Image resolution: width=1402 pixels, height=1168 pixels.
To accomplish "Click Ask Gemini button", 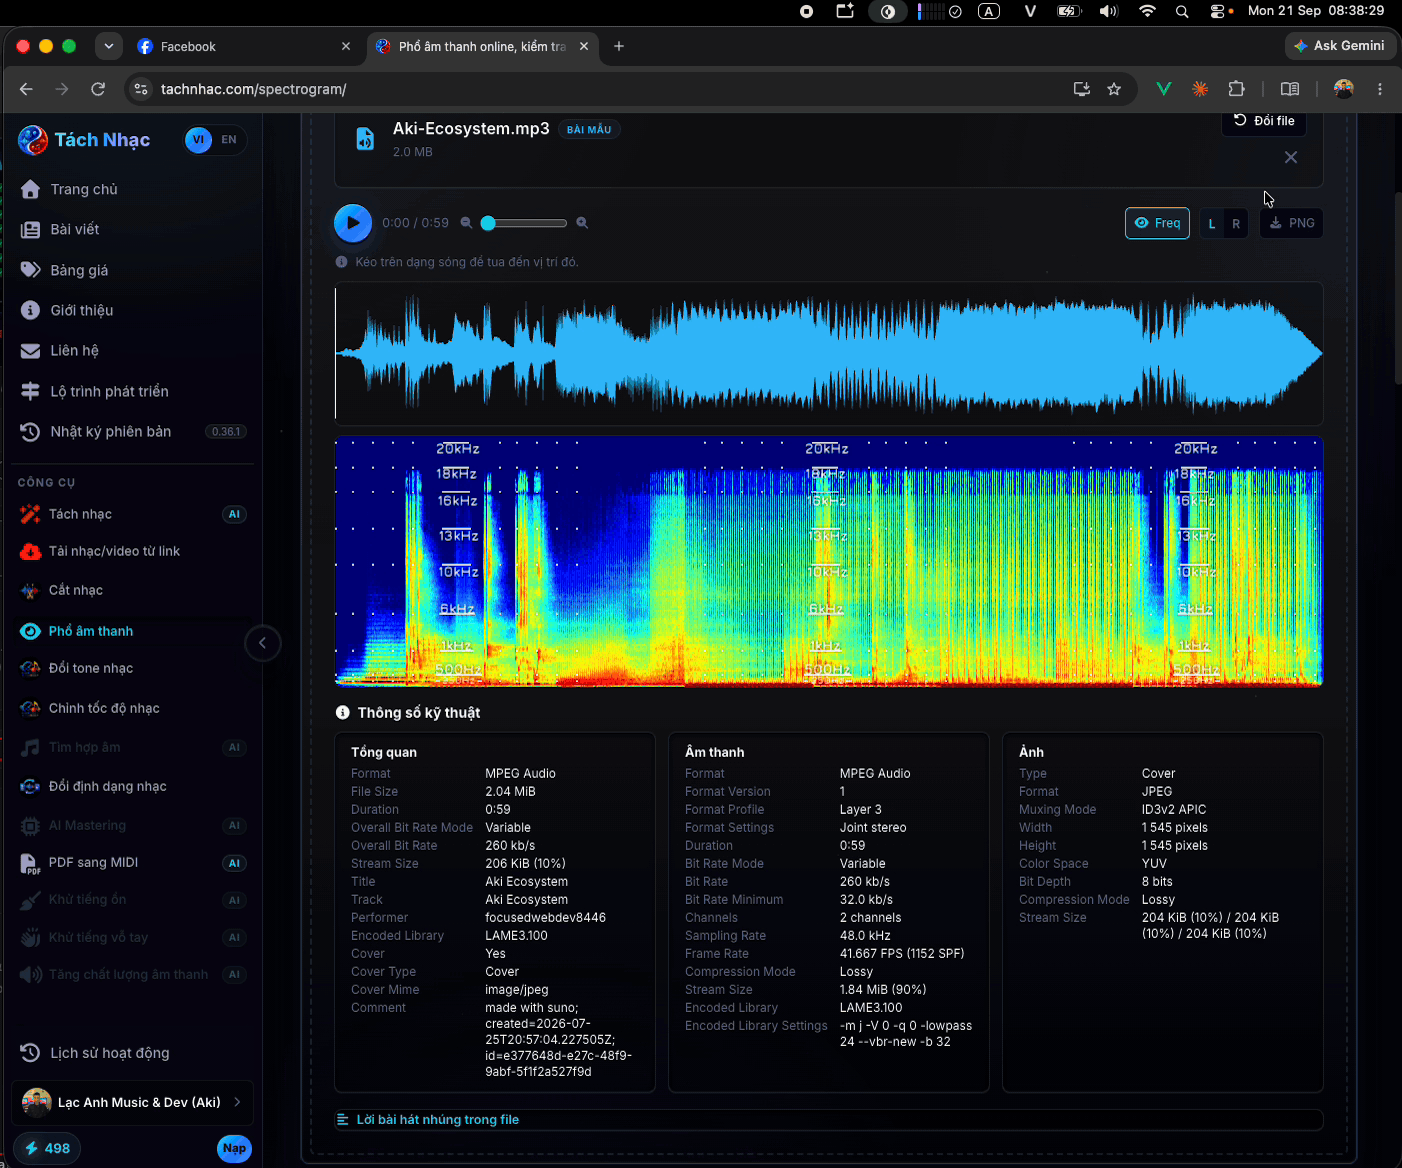I will (x=1339, y=46).
